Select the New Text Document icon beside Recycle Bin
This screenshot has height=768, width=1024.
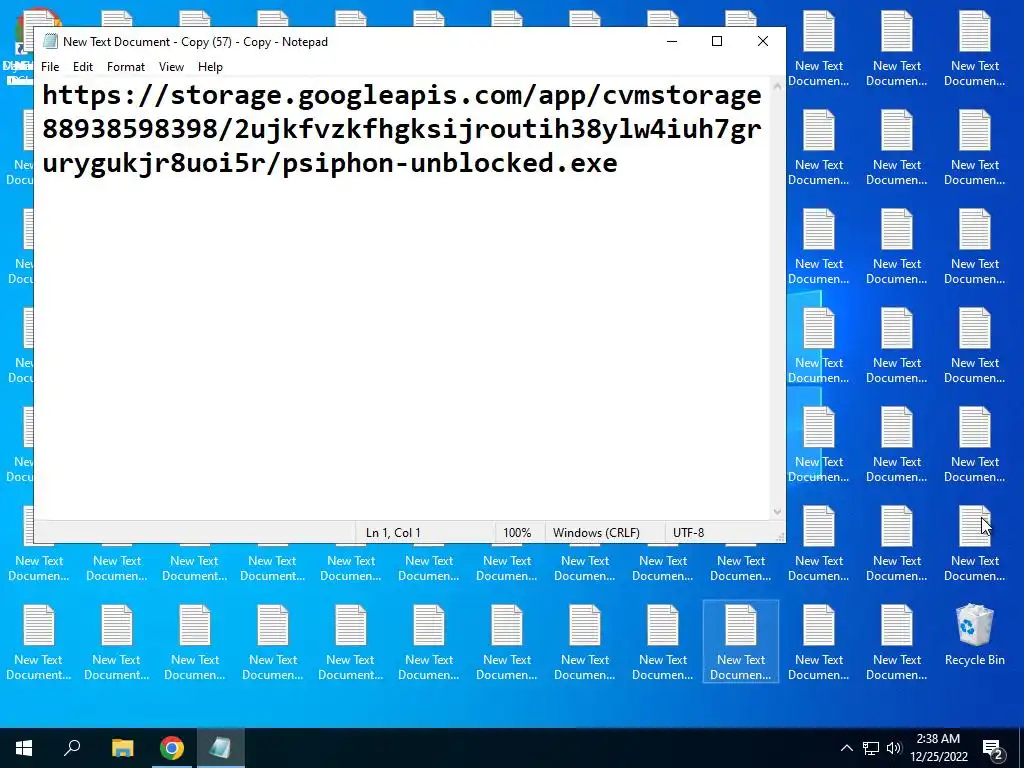click(x=897, y=643)
